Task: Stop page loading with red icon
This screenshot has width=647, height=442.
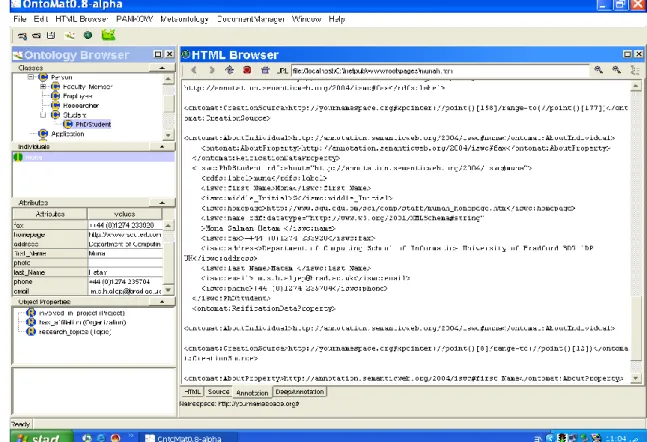Action: coord(247,70)
